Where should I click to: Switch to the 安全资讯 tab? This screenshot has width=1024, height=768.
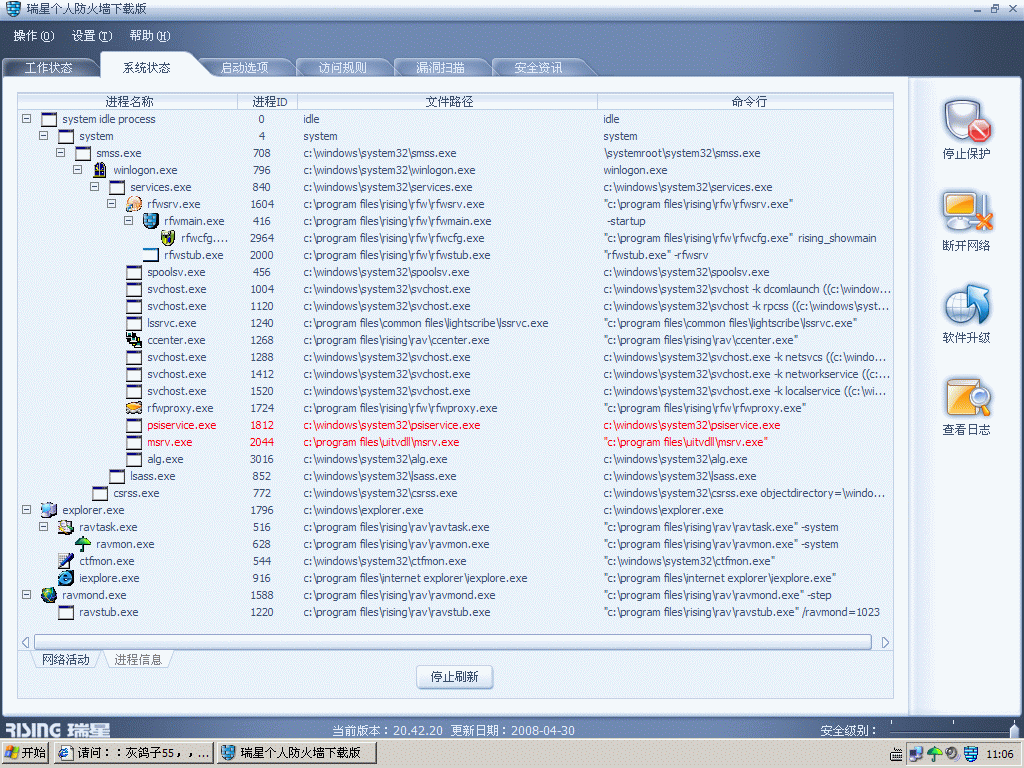click(x=539, y=68)
